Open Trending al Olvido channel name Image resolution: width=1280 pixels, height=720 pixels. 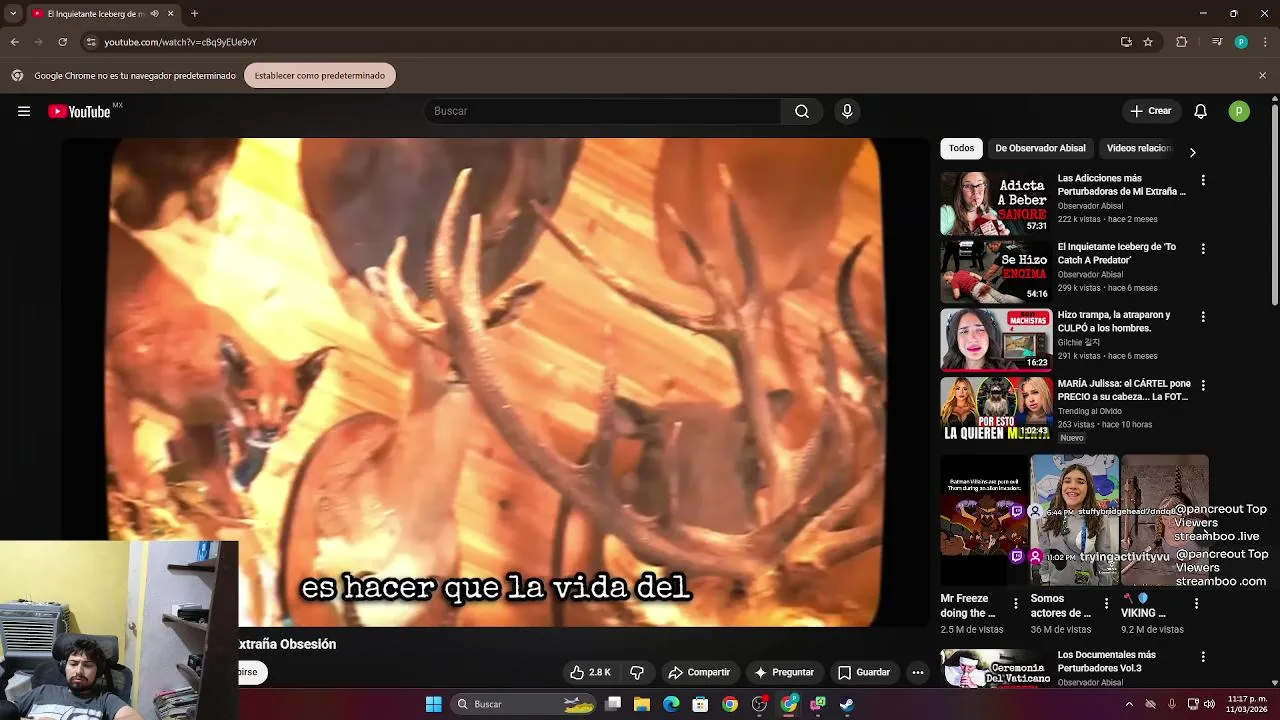(1090, 411)
